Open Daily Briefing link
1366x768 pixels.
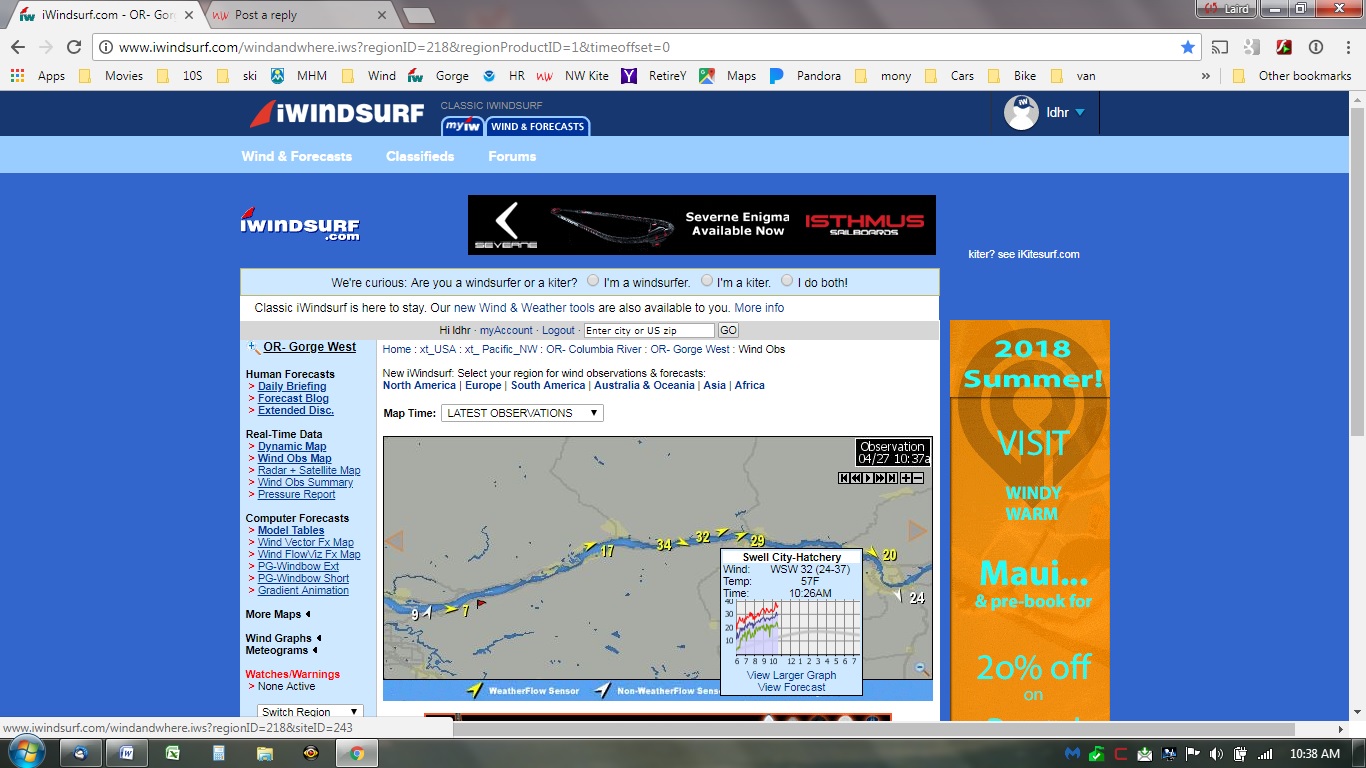click(292, 386)
